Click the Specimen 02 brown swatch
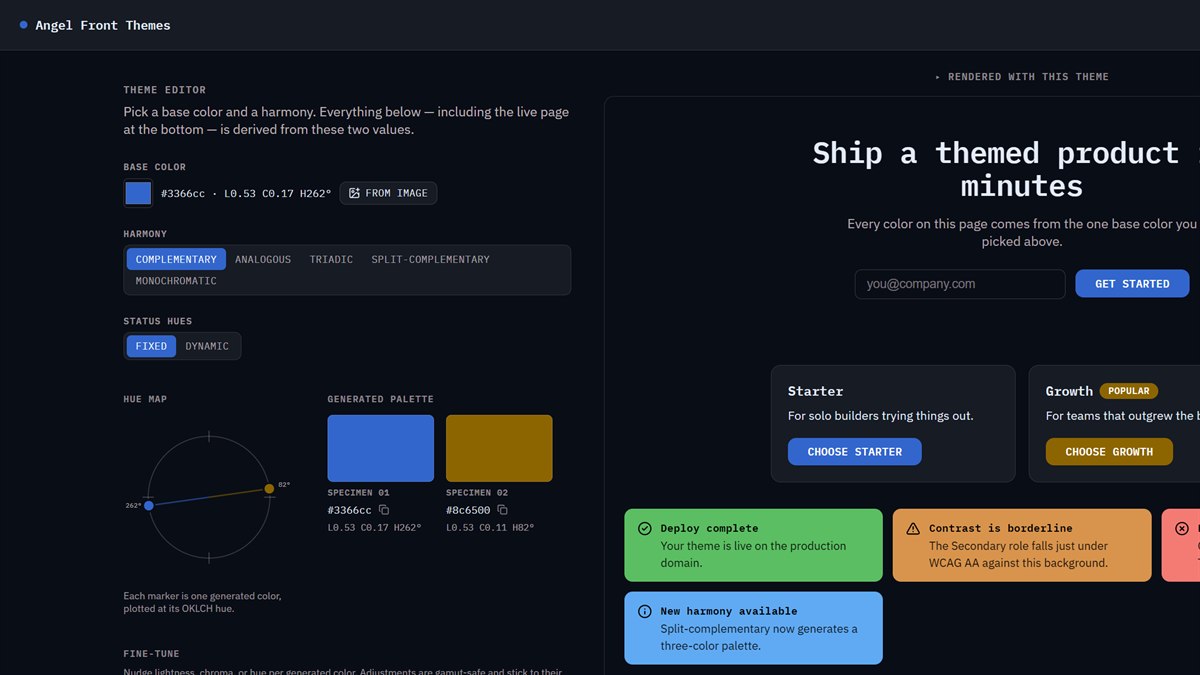Screen dimensions: 1200x675 click(499, 448)
